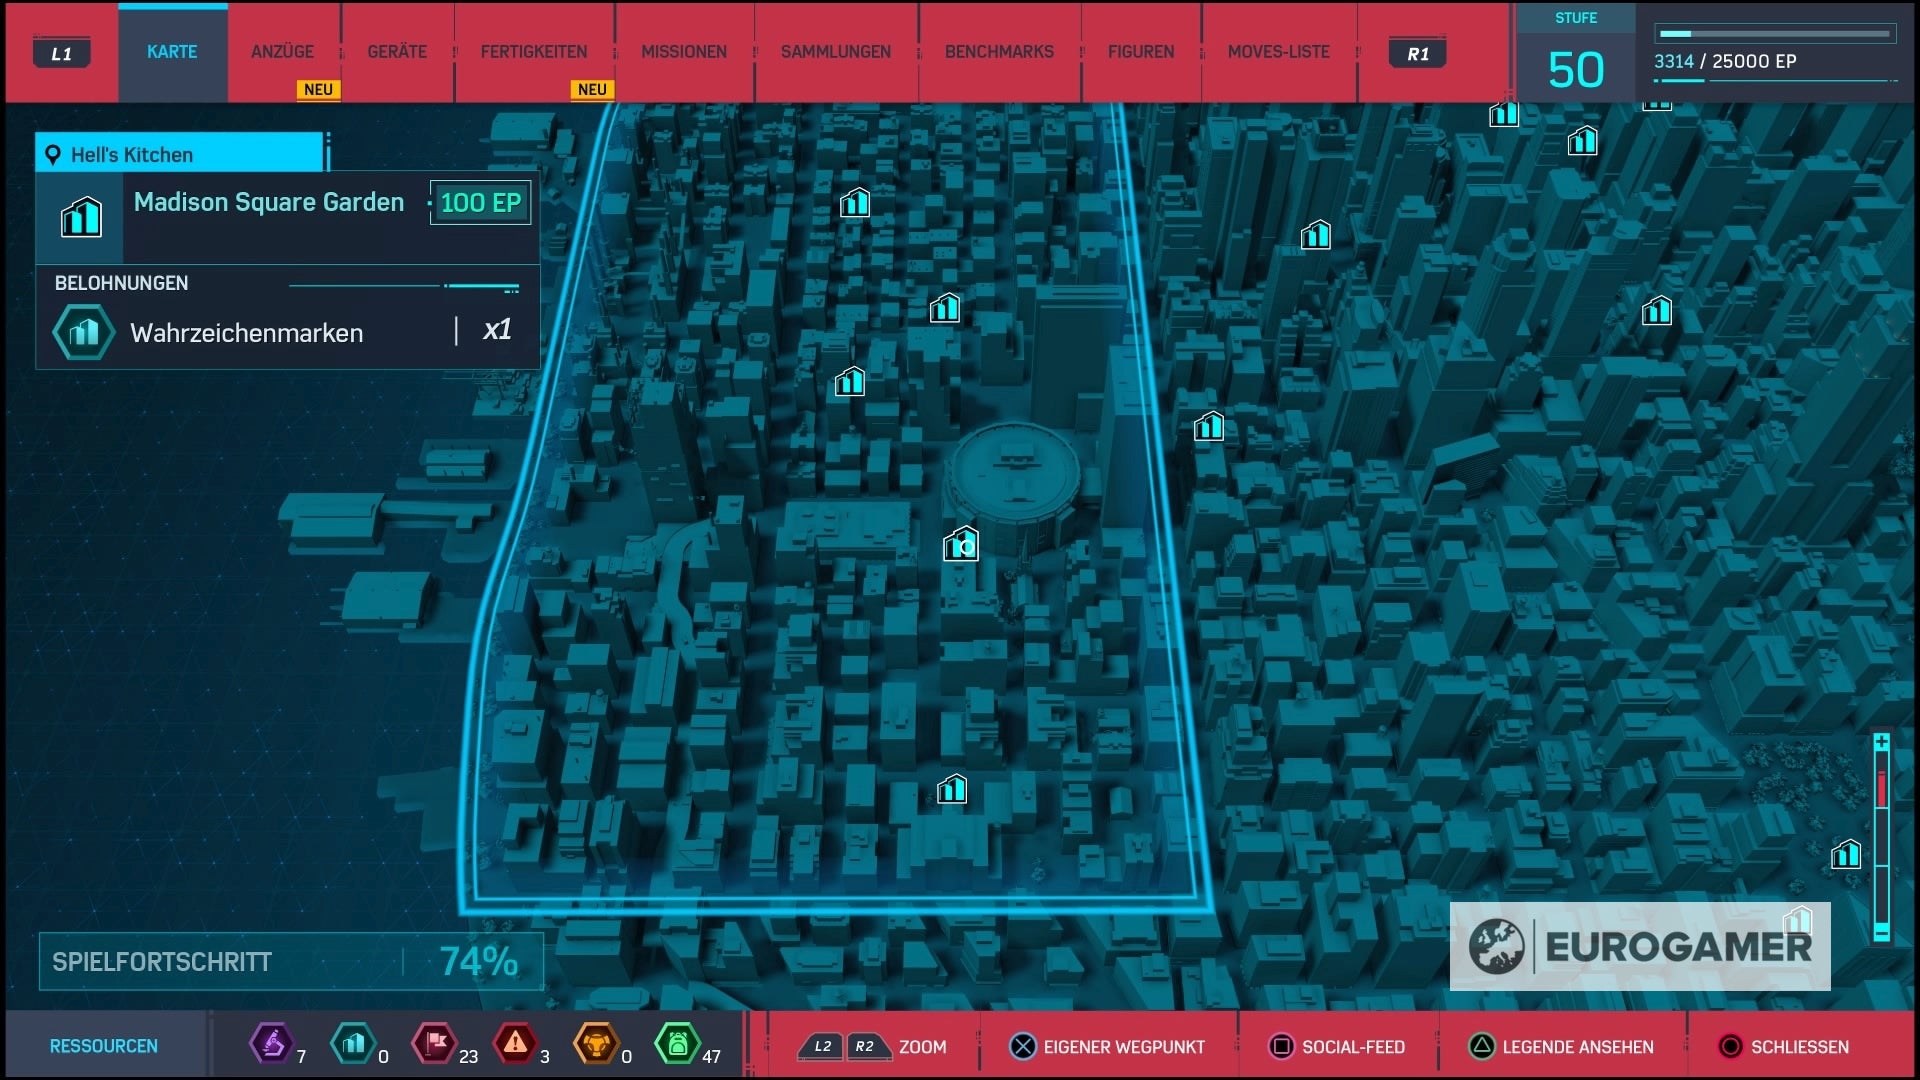Viewport: 1920px width, 1080px height.
Task: Click the X button for EIGENER WEGPUNKT
Action: click(x=1022, y=1047)
